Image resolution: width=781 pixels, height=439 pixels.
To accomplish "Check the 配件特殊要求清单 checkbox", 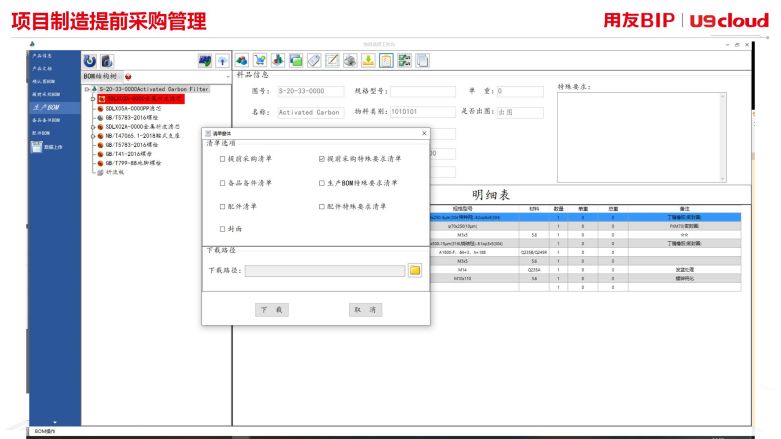I will click(322, 206).
